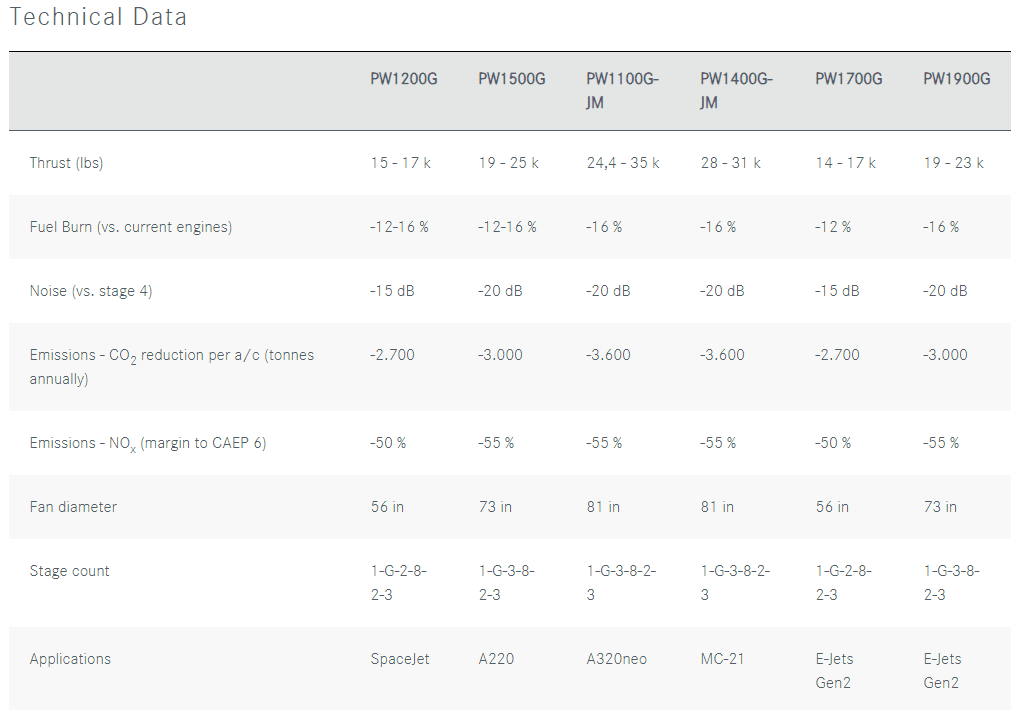Select the Stage count row label
Image resolution: width=1020 pixels, height=710 pixels.
[x=69, y=571]
